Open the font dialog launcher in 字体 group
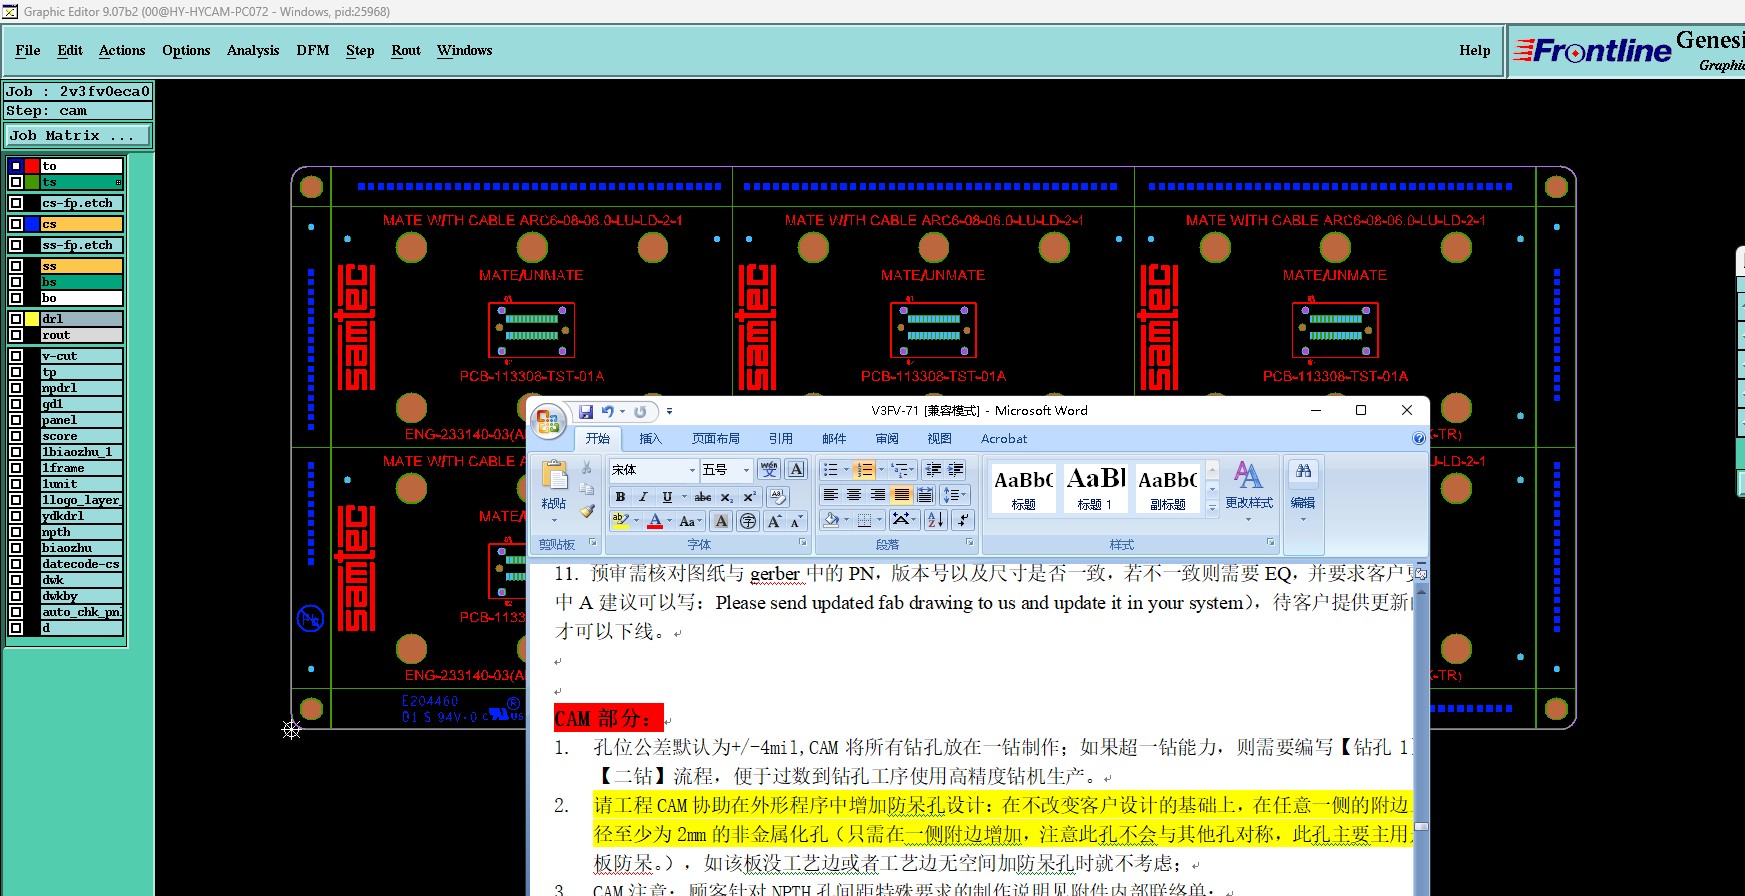The width and height of the screenshot is (1745, 896). pyautogui.click(x=802, y=542)
